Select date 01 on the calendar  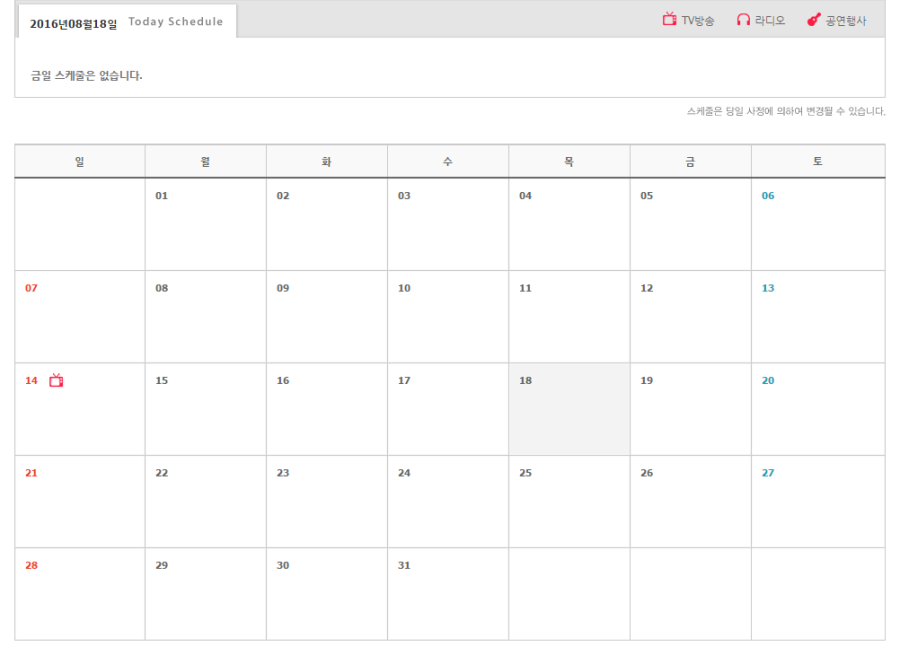coord(161,196)
